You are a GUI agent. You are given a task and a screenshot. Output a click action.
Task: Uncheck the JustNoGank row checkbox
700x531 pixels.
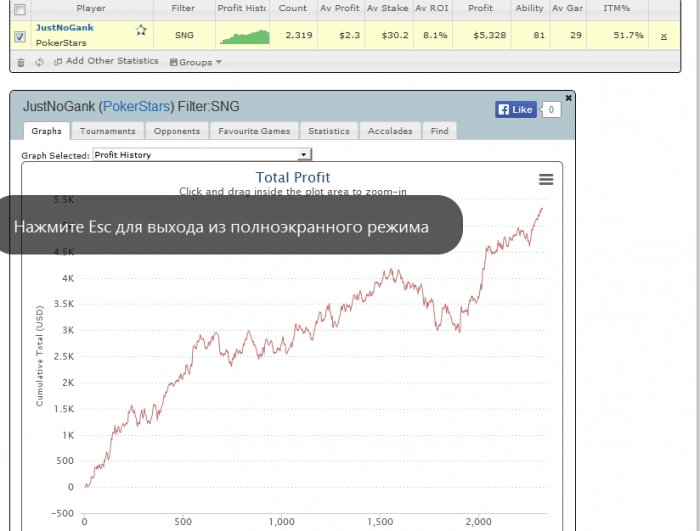click(20, 37)
